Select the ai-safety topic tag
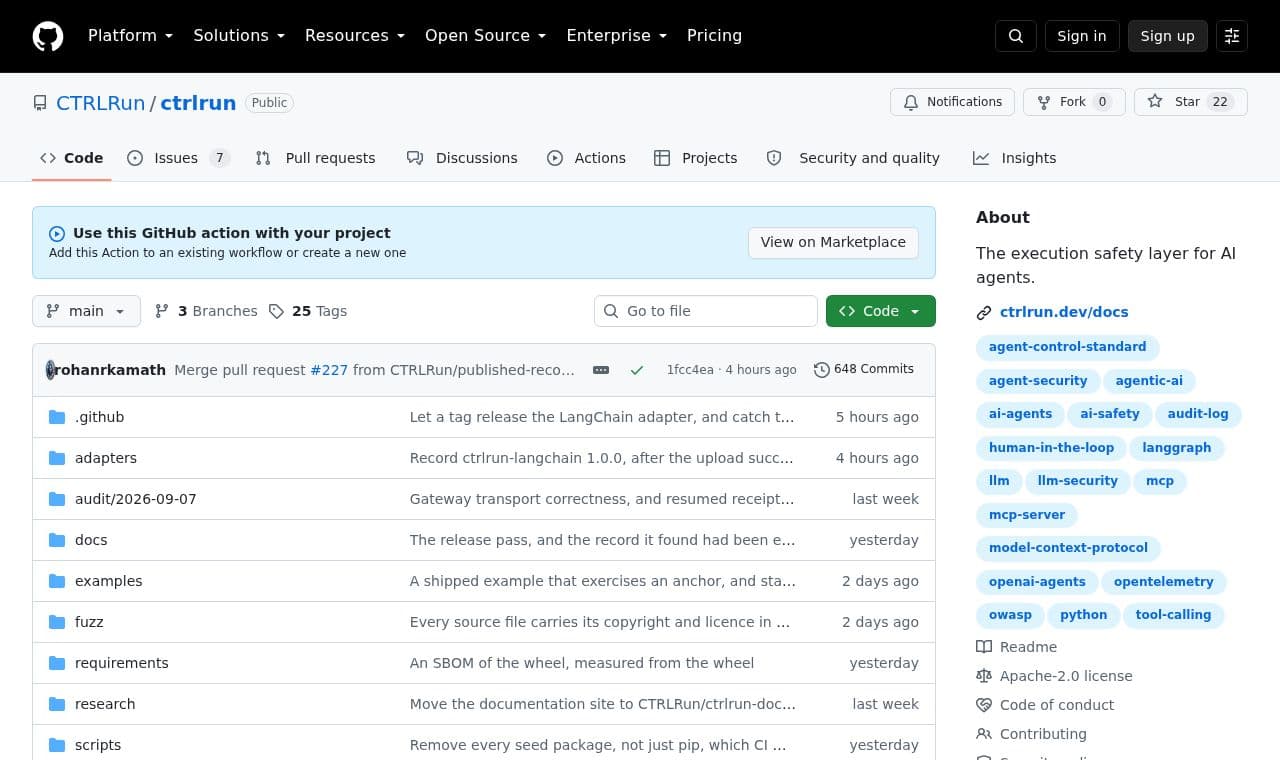1280x760 pixels. [x=1110, y=414]
